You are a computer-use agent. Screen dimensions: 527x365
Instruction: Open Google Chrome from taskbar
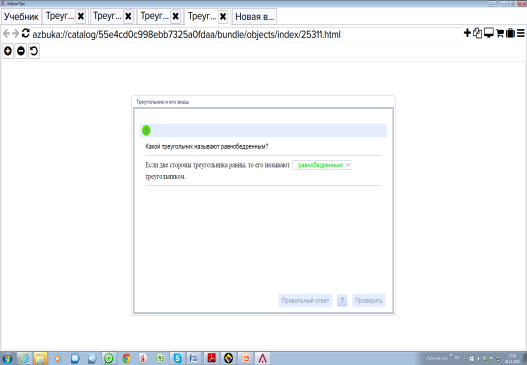(x=126, y=359)
